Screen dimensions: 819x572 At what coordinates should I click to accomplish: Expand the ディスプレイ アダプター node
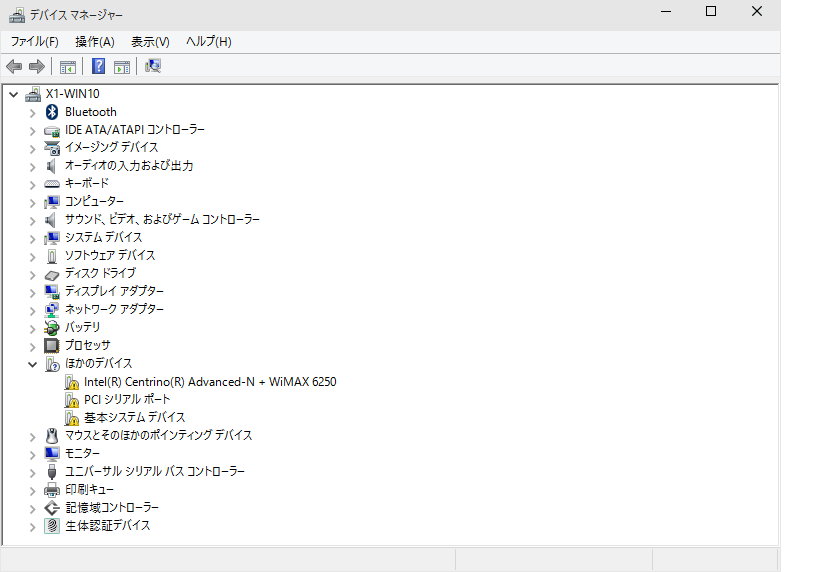(32, 293)
